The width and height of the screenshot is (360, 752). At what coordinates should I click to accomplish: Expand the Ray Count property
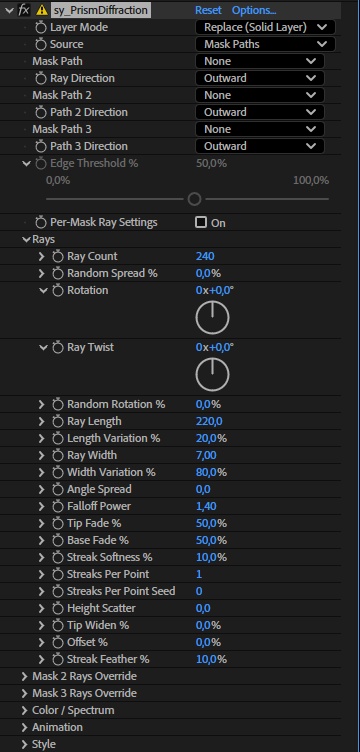tap(42, 256)
